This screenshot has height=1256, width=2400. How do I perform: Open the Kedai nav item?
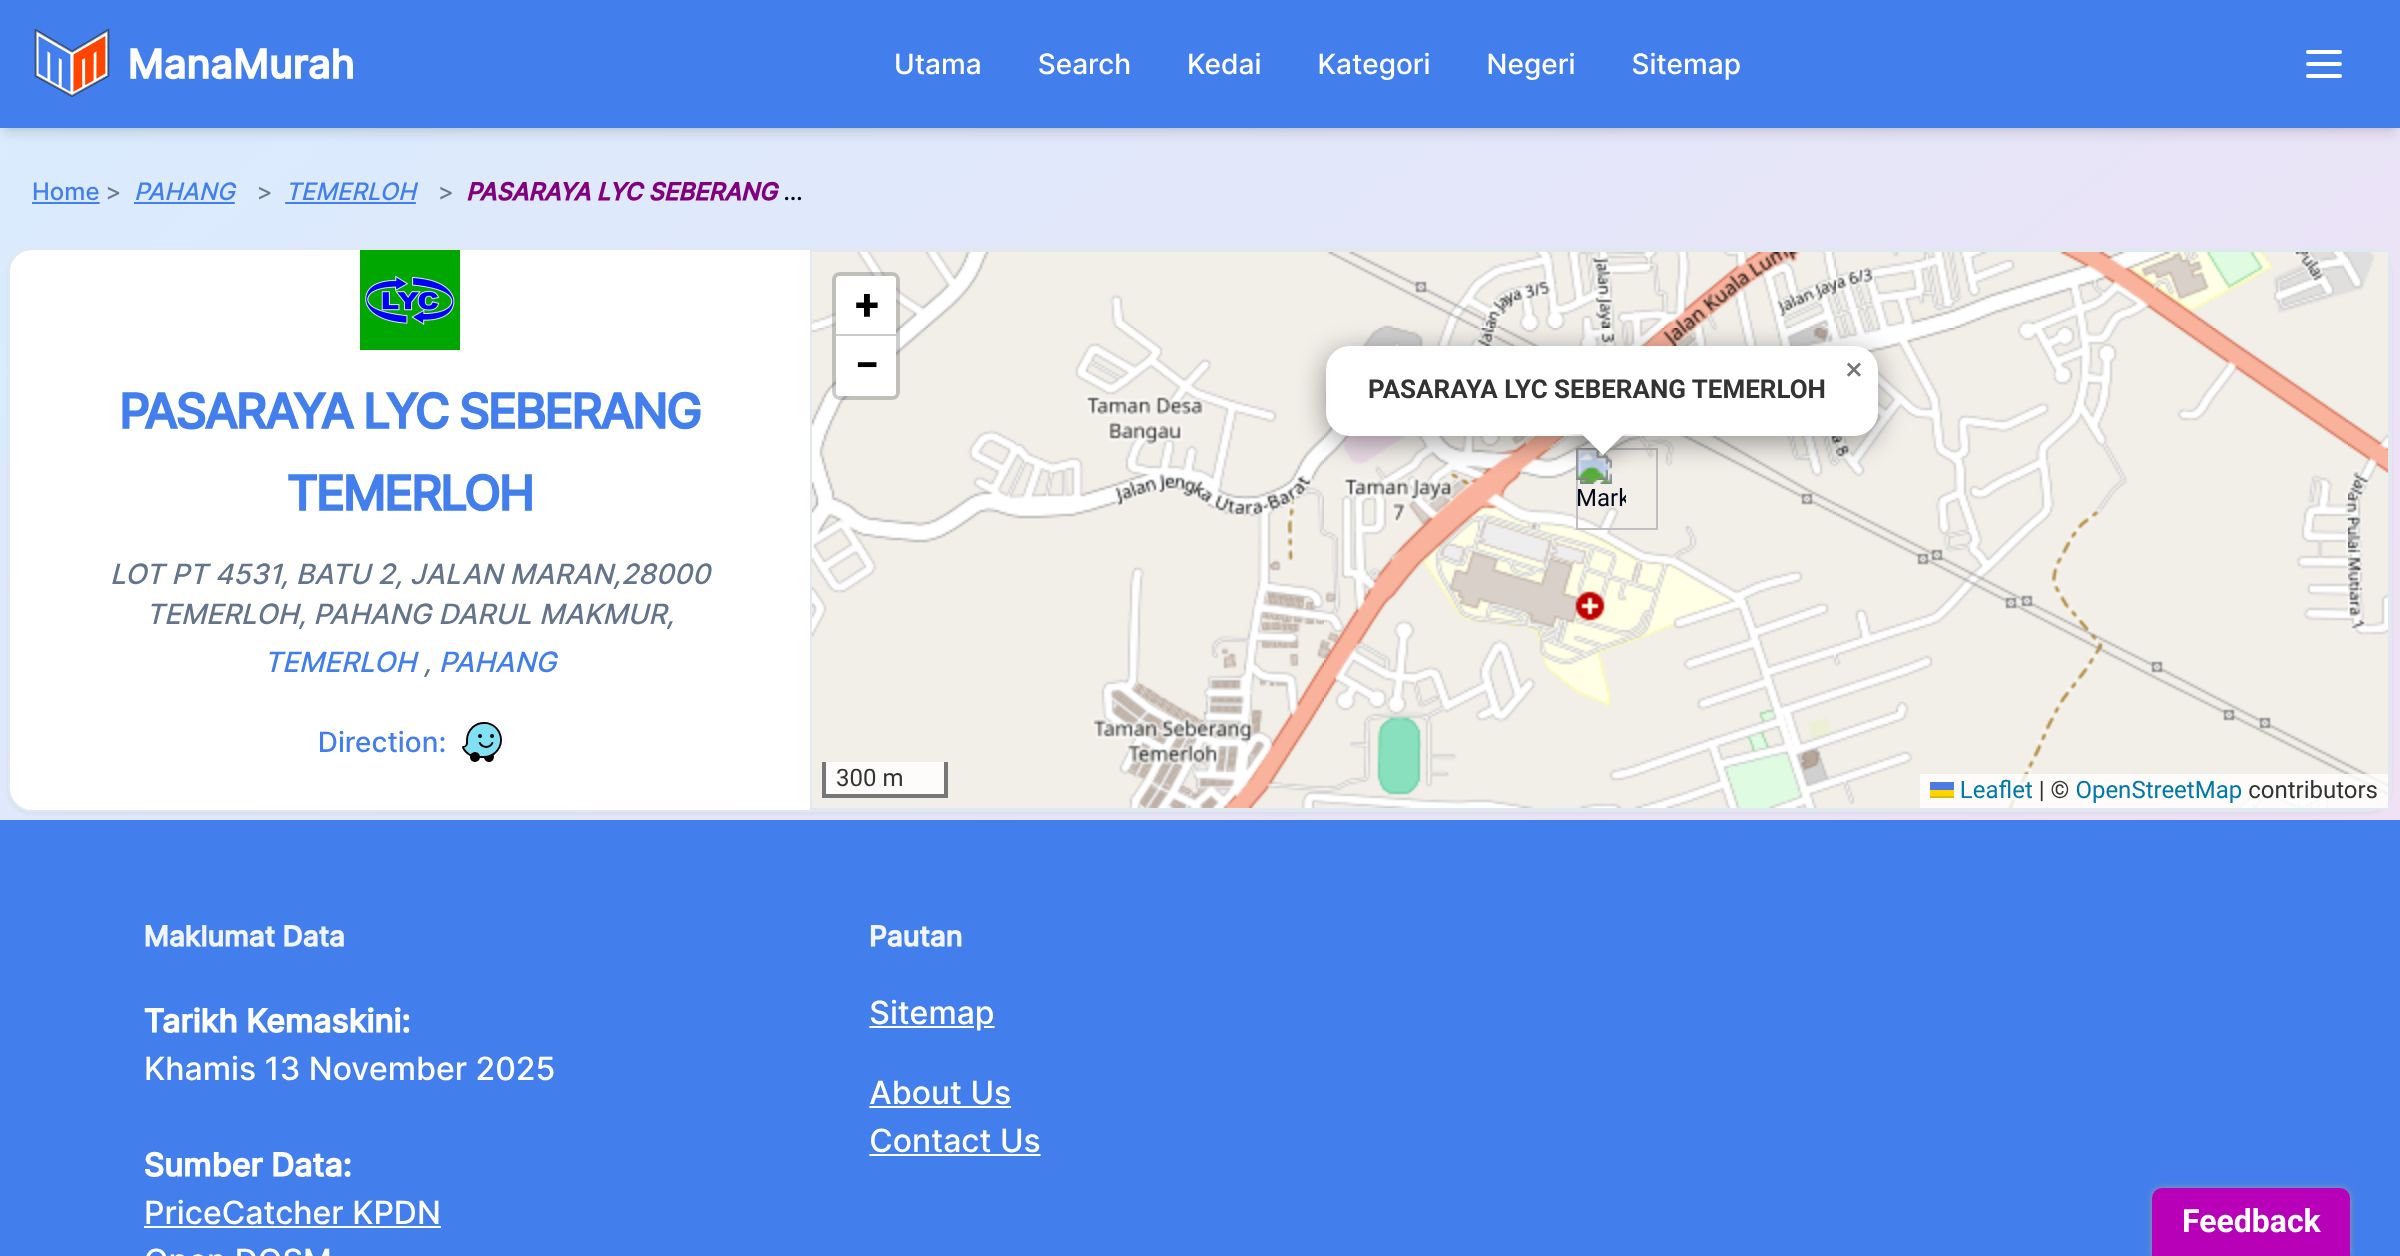[1223, 64]
